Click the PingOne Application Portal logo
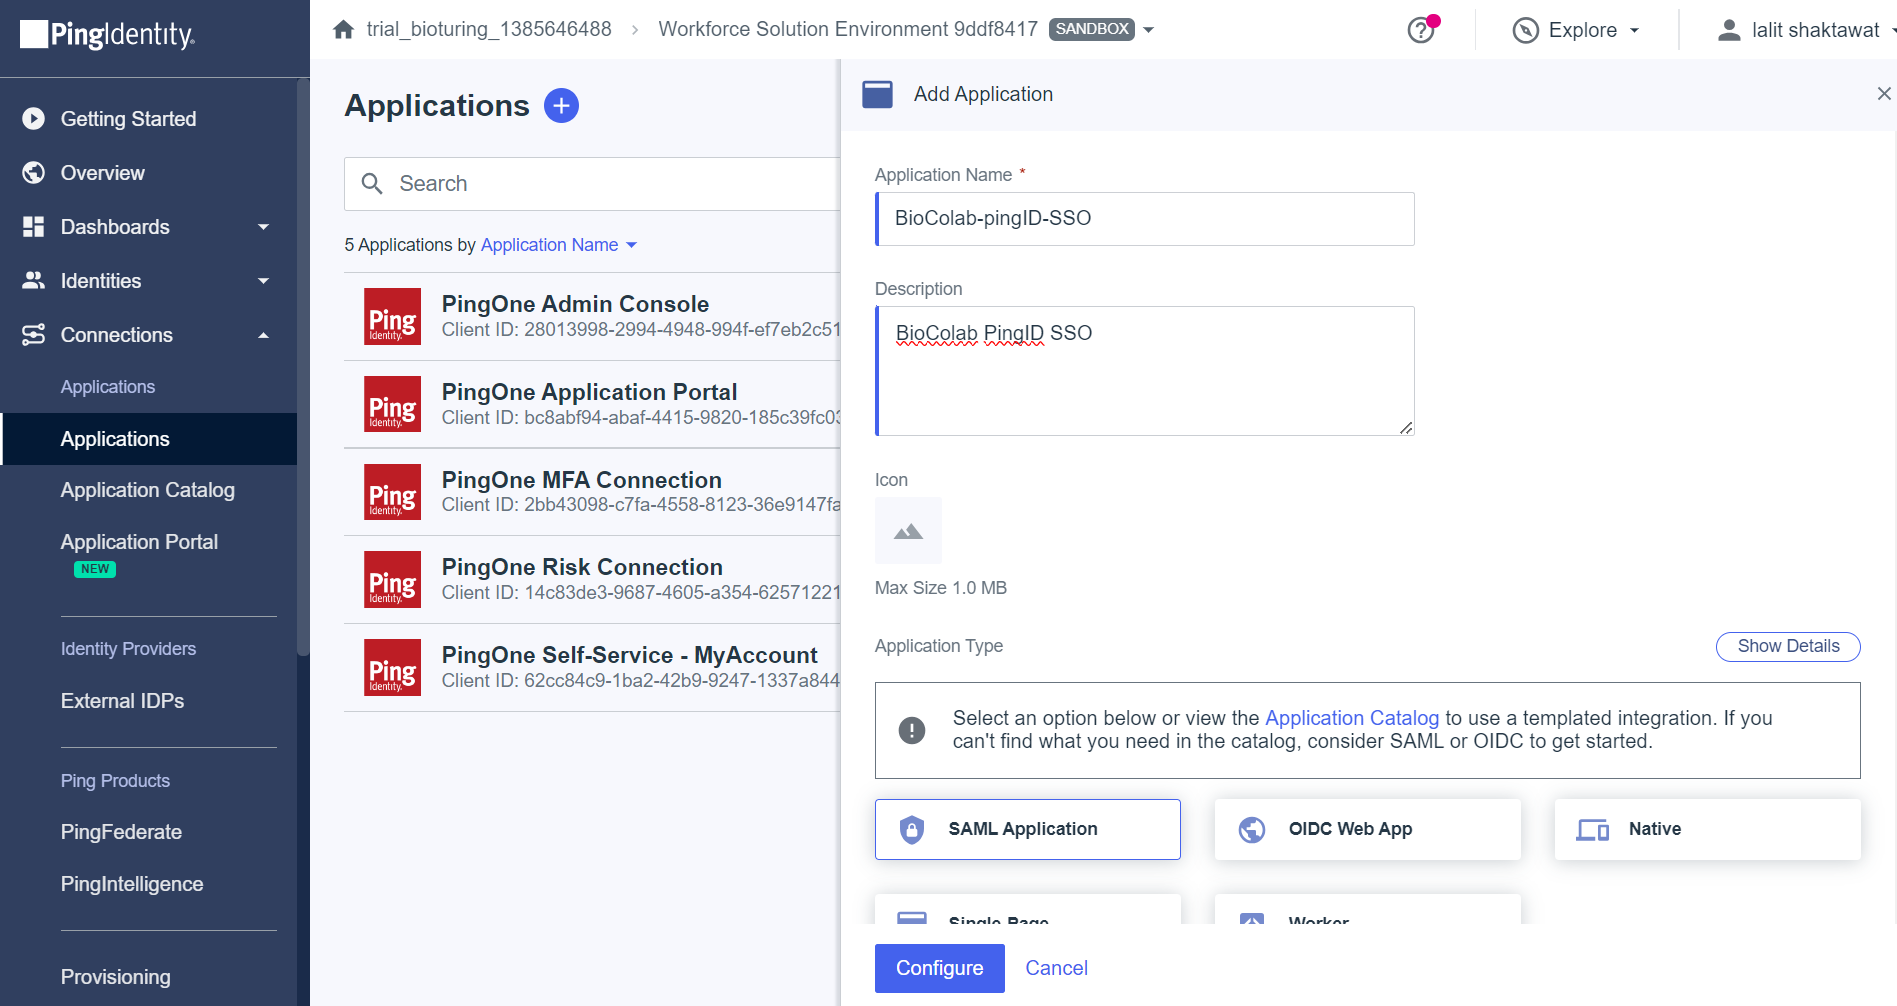Screen dimensions: 1897x1006 click(392, 404)
